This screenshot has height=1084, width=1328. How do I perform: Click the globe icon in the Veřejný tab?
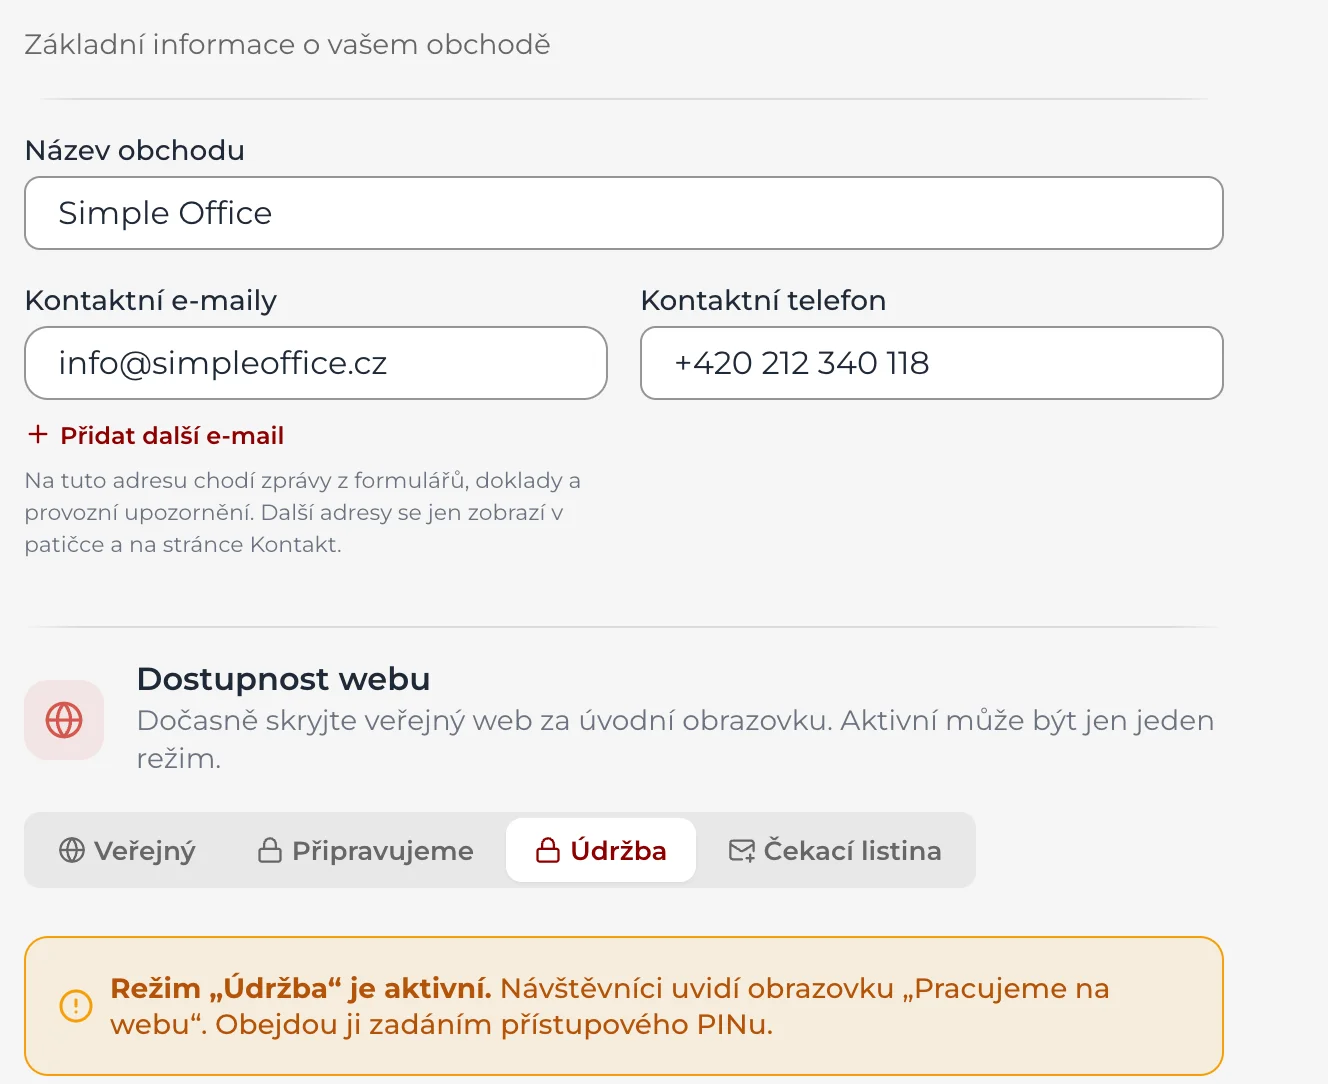point(72,850)
